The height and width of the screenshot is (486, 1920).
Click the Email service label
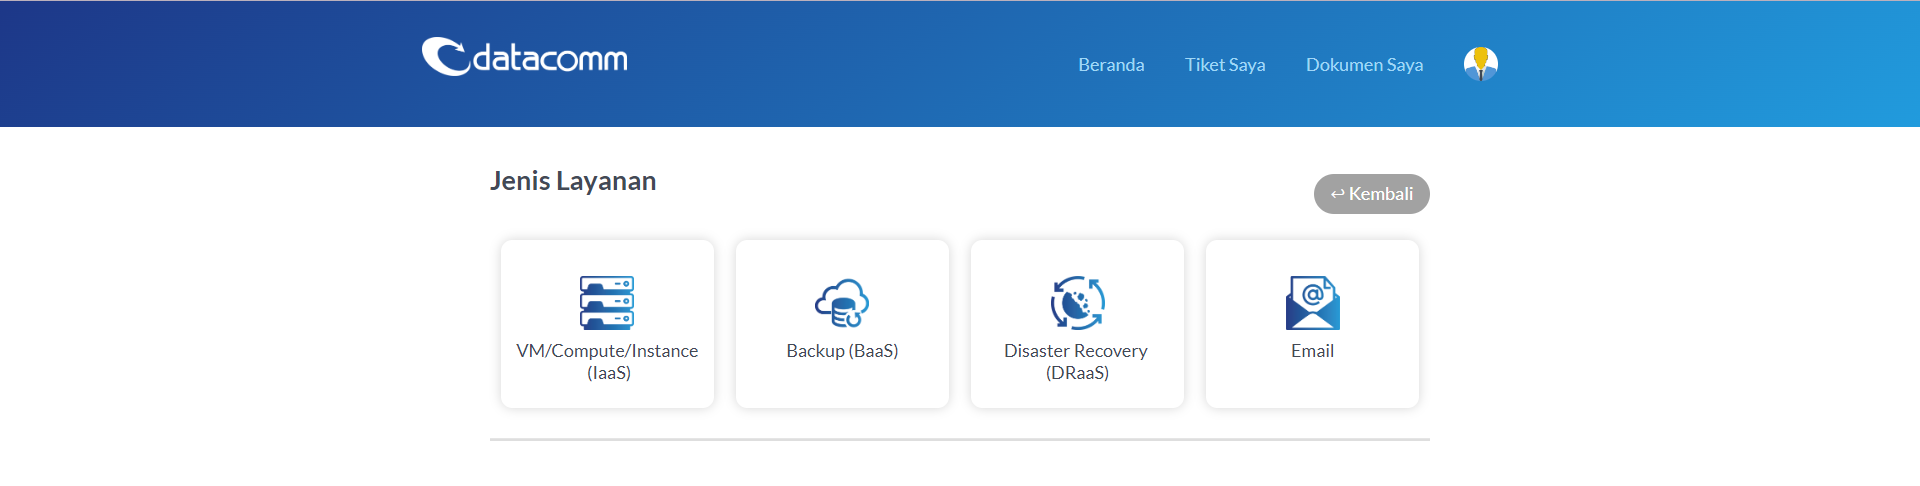[x=1312, y=351]
